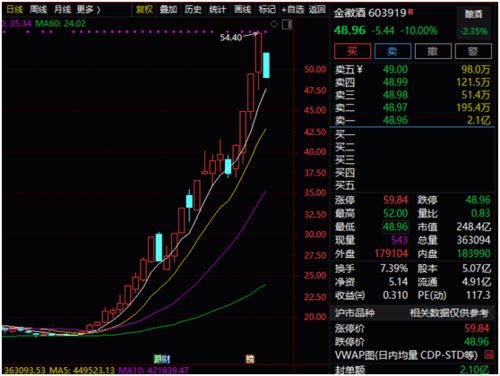Click the 买一 bid row label

click(x=345, y=134)
